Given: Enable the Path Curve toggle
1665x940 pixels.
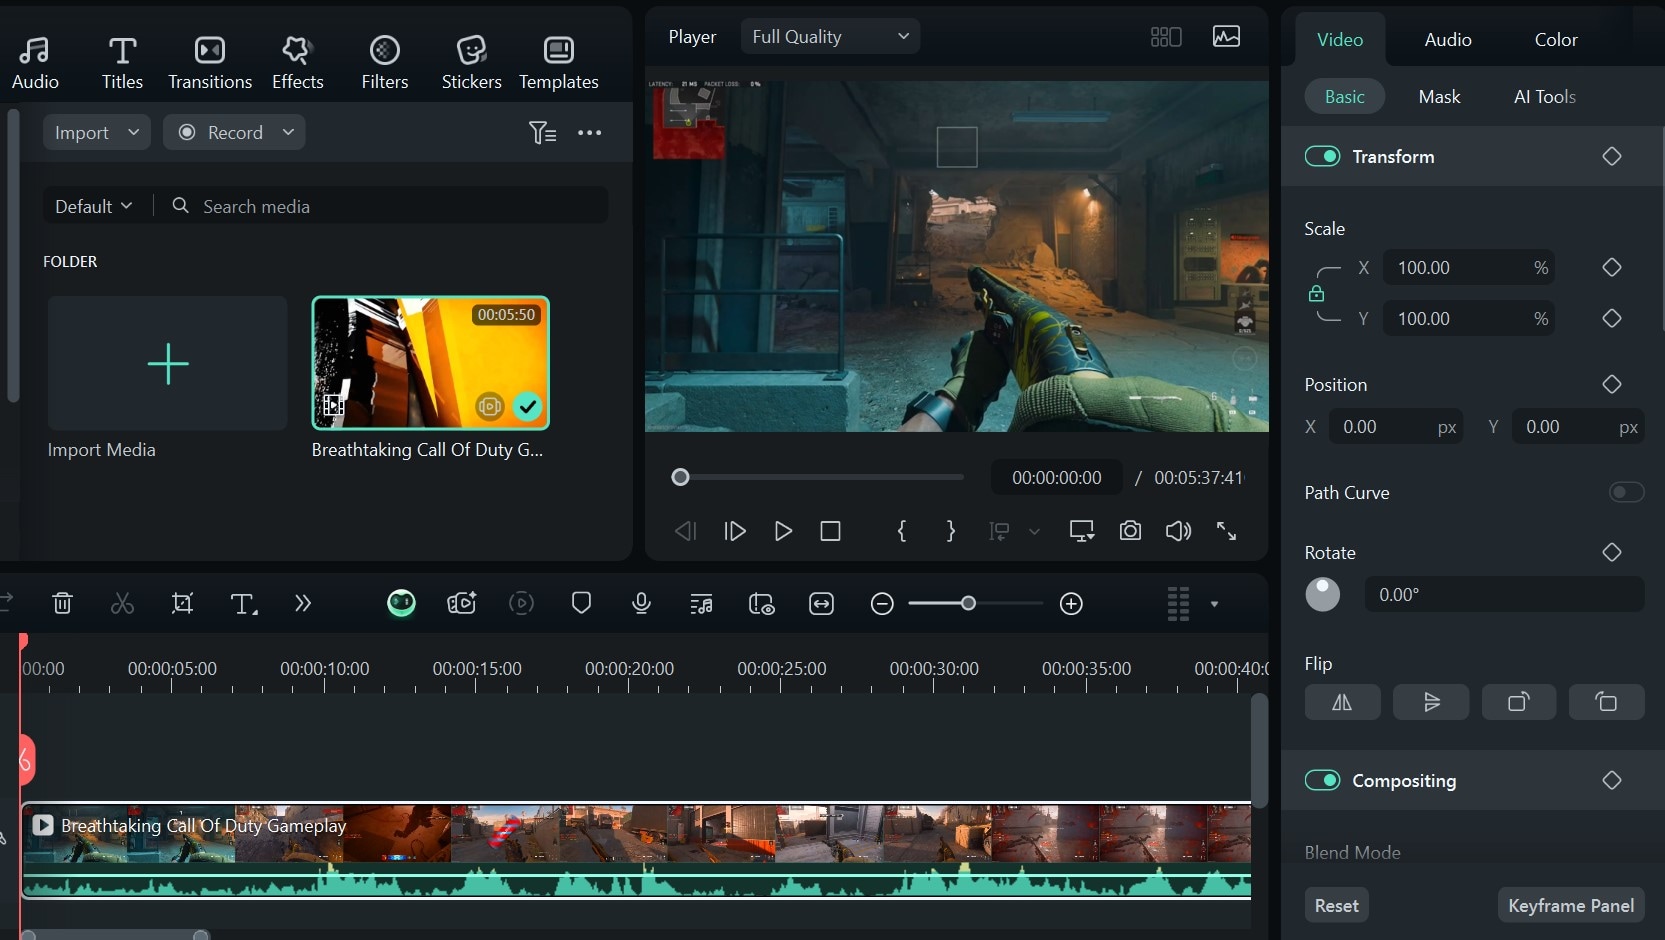Looking at the screenshot, I should (x=1626, y=492).
